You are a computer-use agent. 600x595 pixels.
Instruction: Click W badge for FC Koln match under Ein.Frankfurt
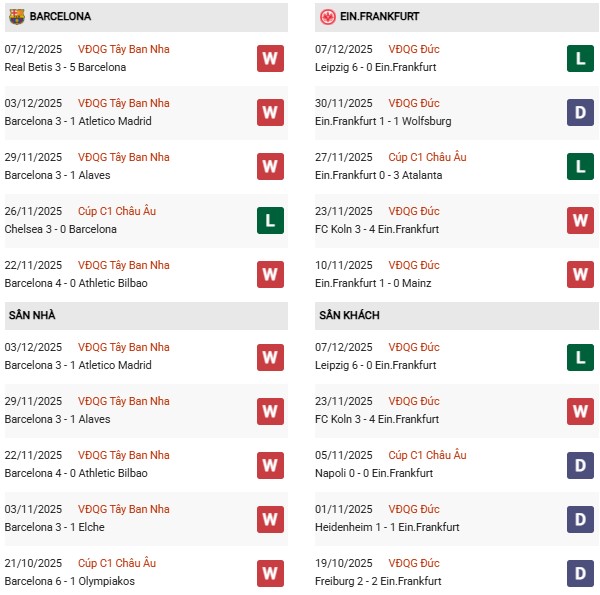pyautogui.click(x=580, y=221)
